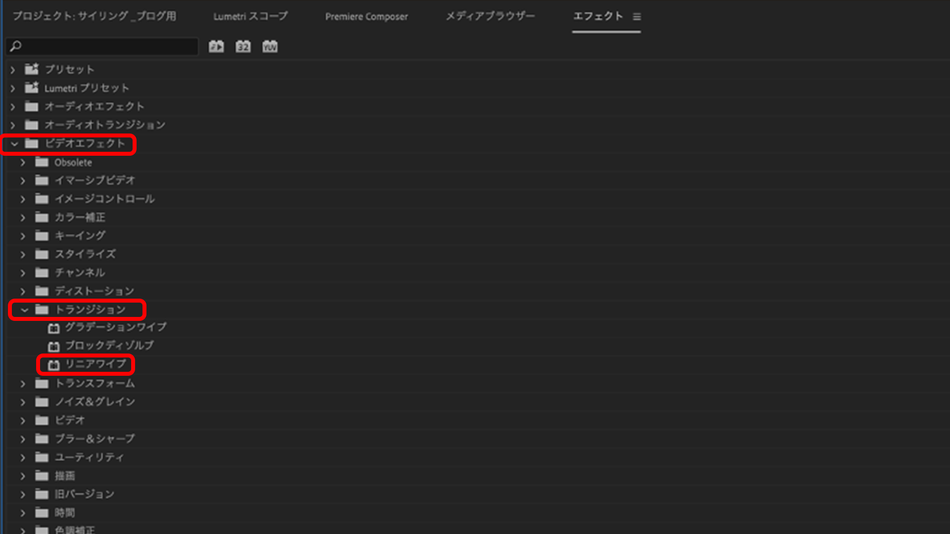Click the ビデオエフェクト folder icon
Image resolution: width=950 pixels, height=534 pixels.
tap(32, 144)
